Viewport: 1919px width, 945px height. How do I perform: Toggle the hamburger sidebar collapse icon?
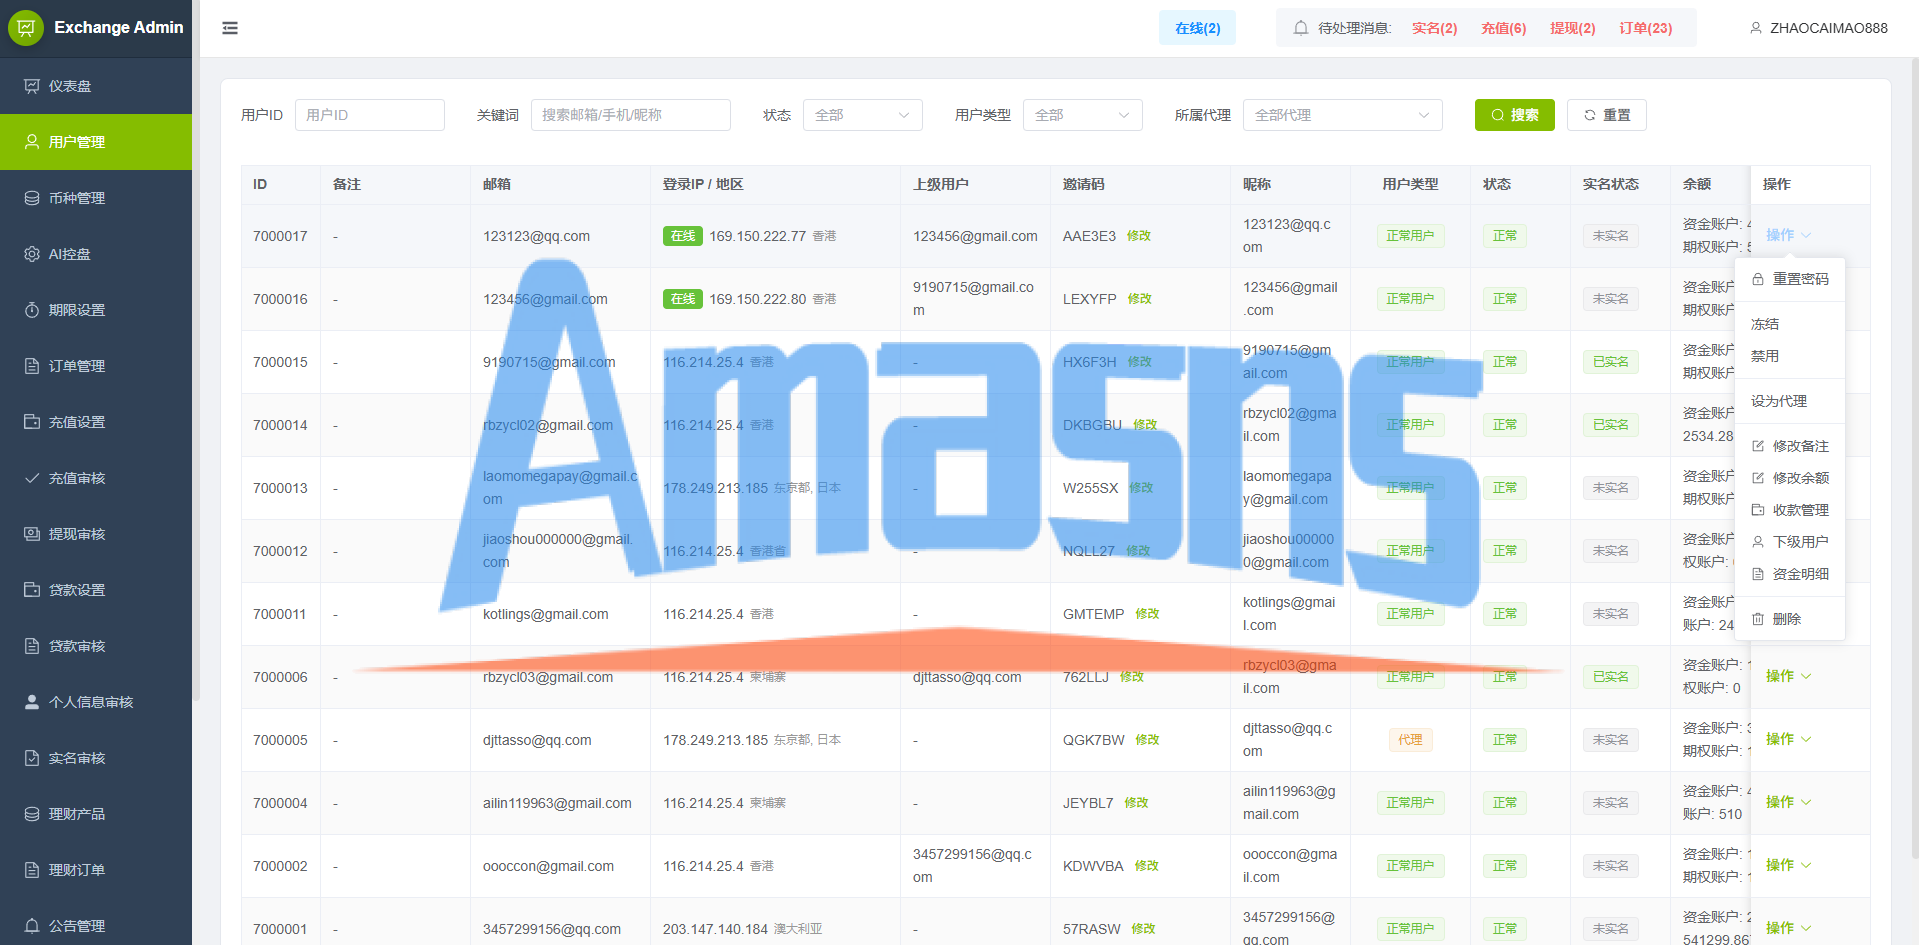[230, 28]
